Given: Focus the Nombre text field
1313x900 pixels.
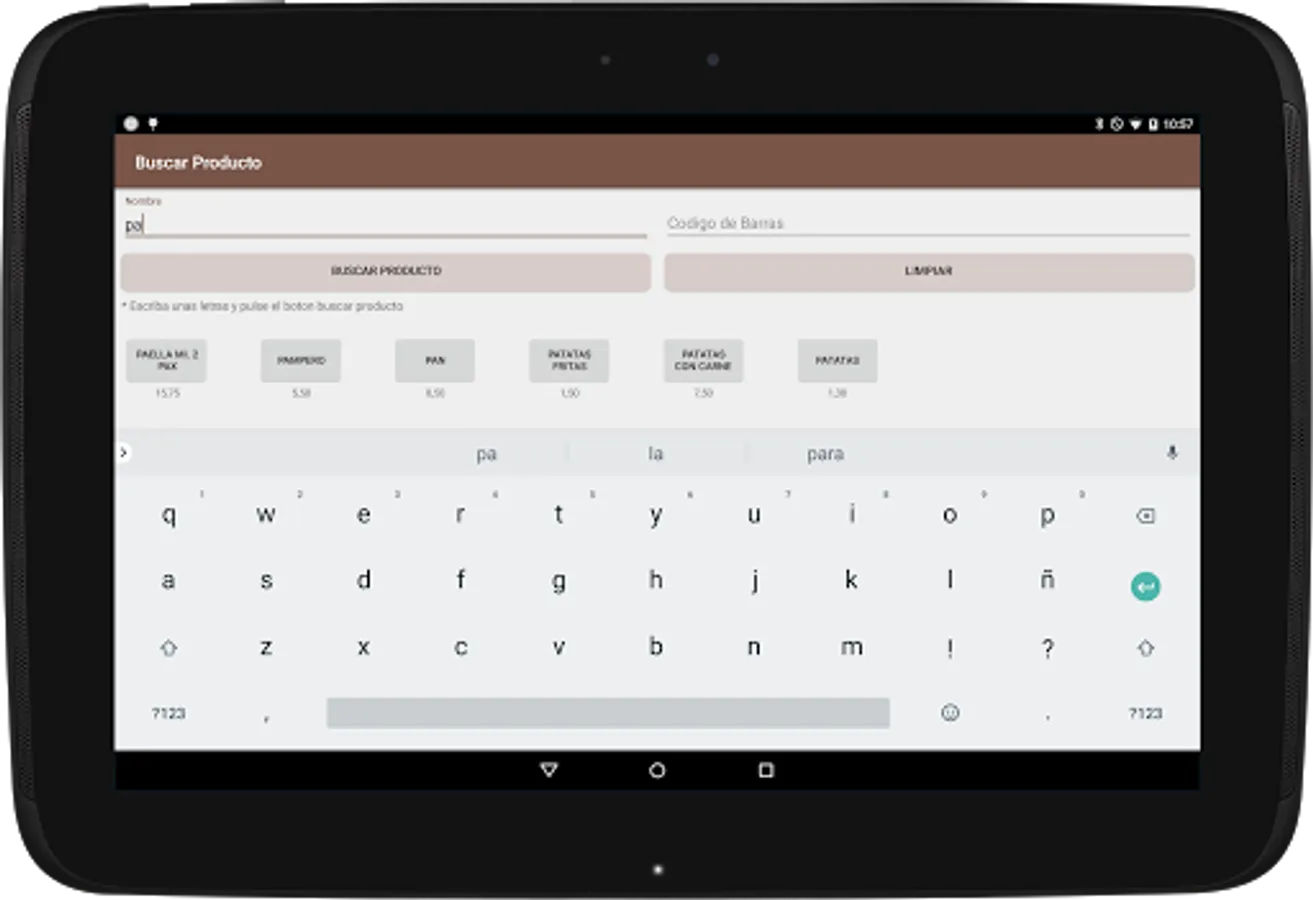Looking at the screenshot, I should coord(385,225).
